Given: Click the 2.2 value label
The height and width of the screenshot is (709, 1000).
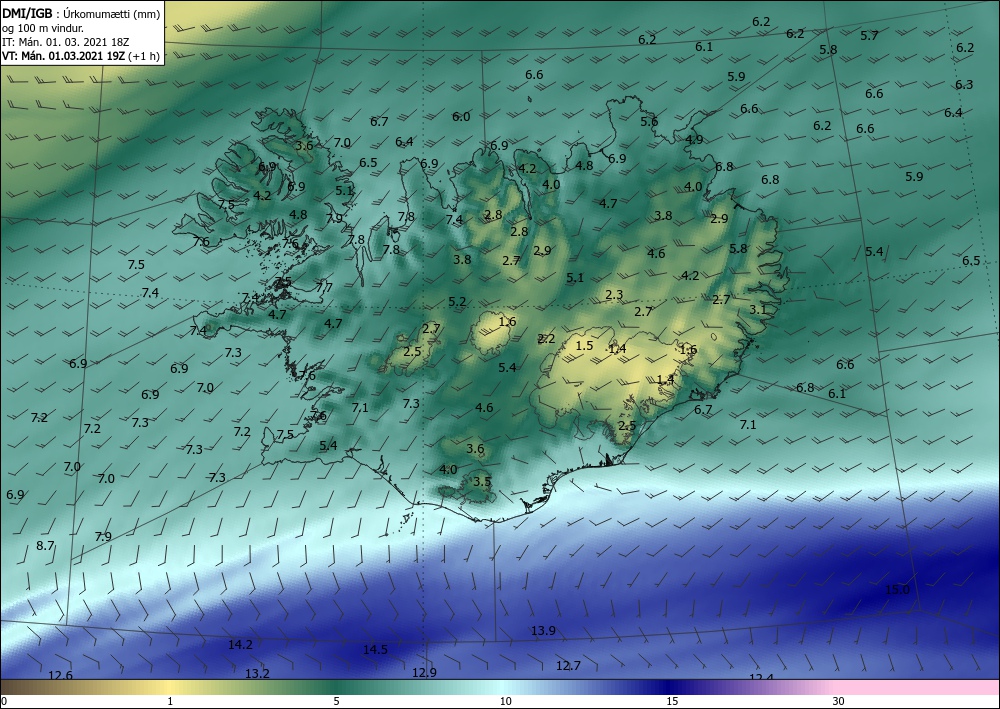Looking at the screenshot, I should pyautogui.click(x=547, y=339).
